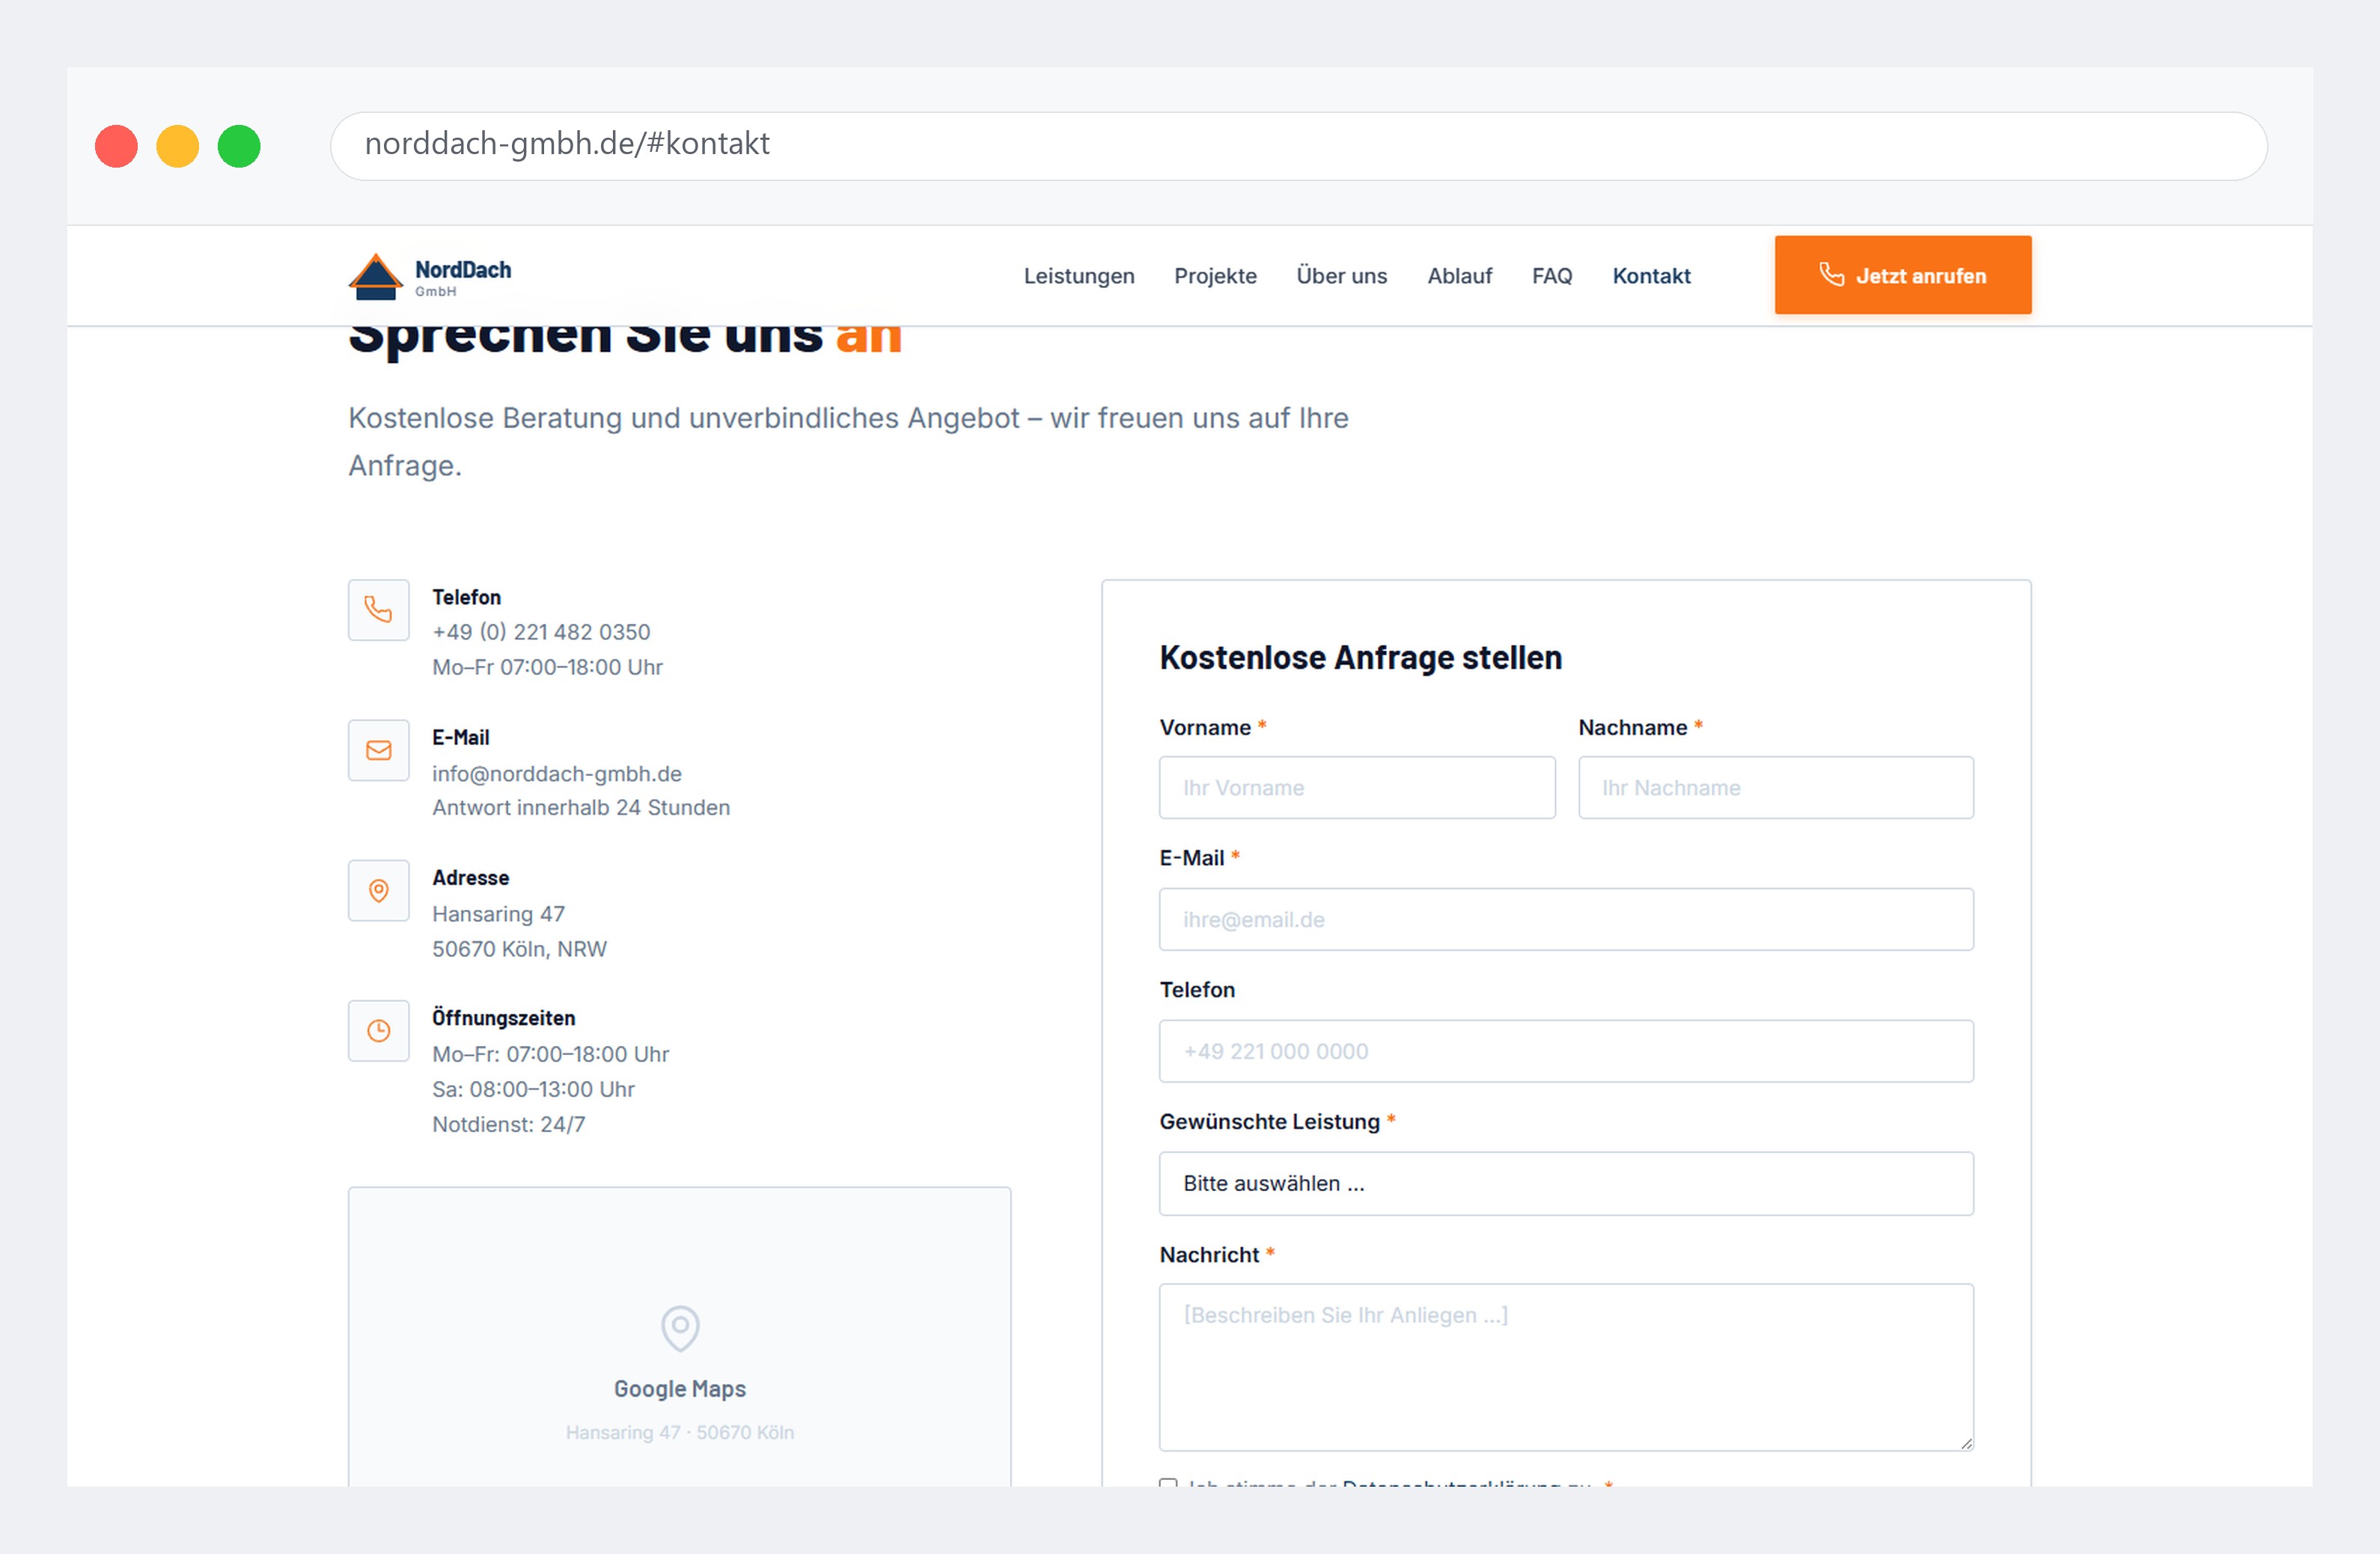
Task: Click the clock icon beside Öffnungszeiten
Action: tap(378, 1030)
